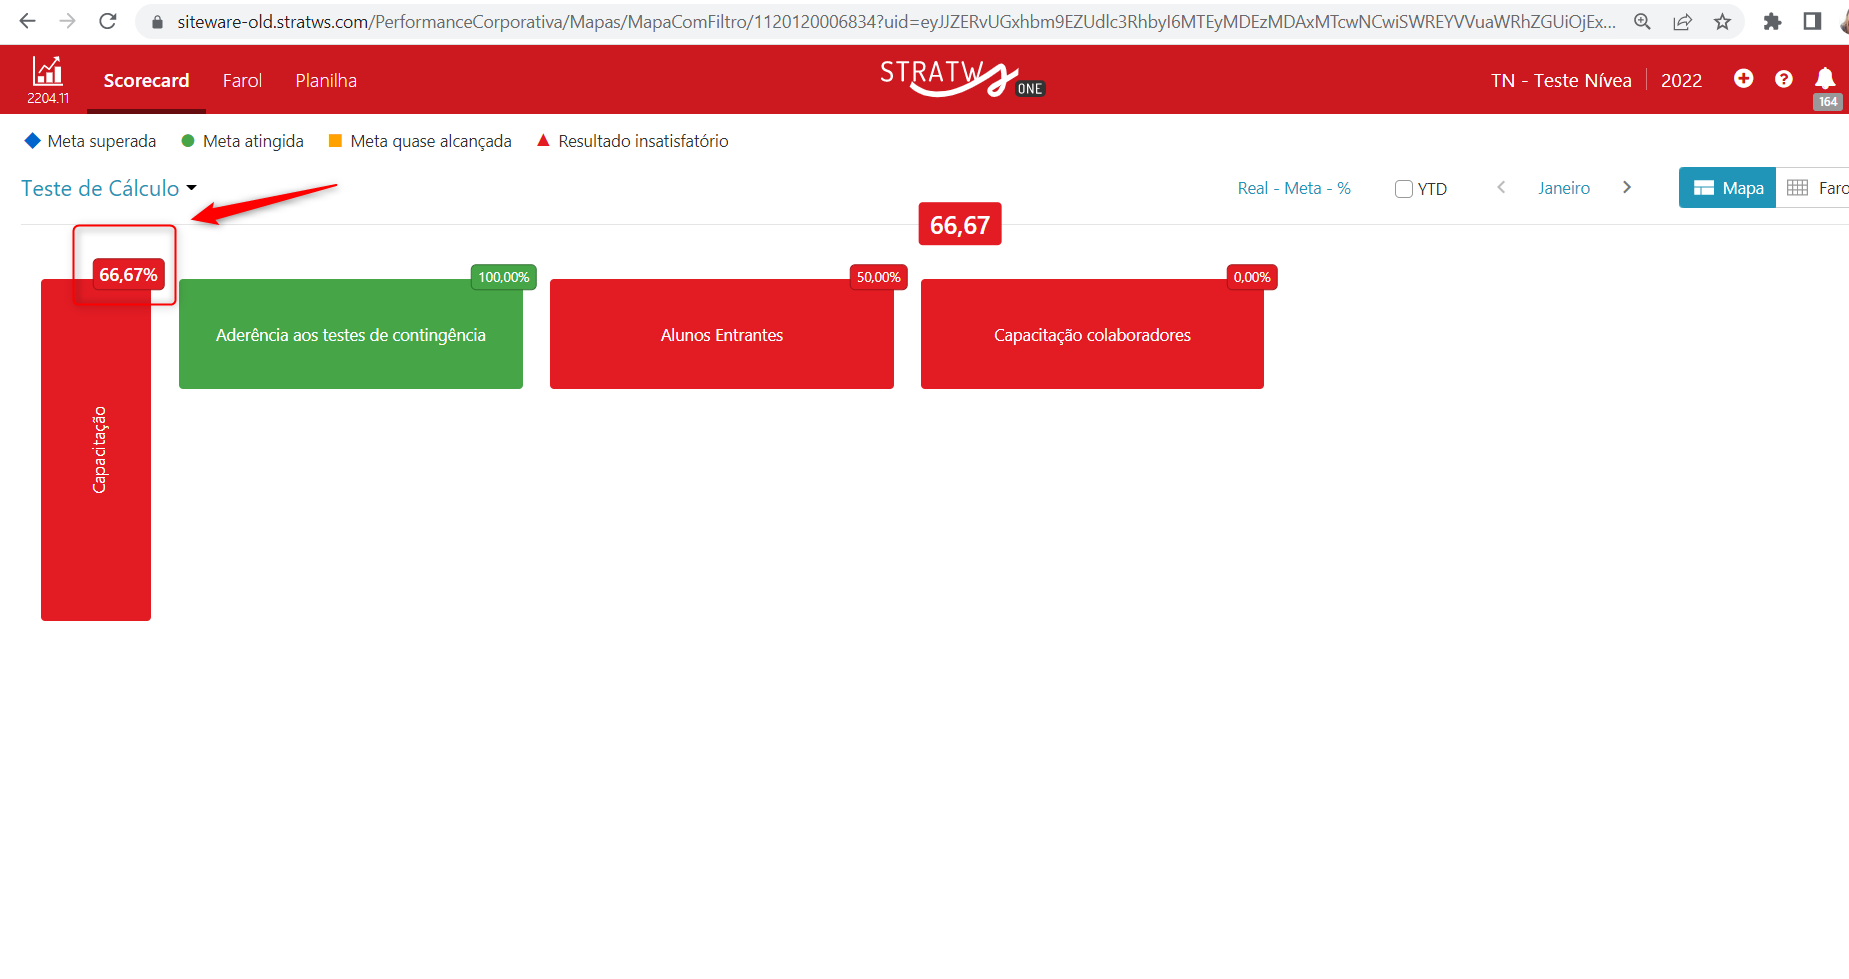Open the notifications bell
The image size is (1849, 979).
[x=1825, y=78]
